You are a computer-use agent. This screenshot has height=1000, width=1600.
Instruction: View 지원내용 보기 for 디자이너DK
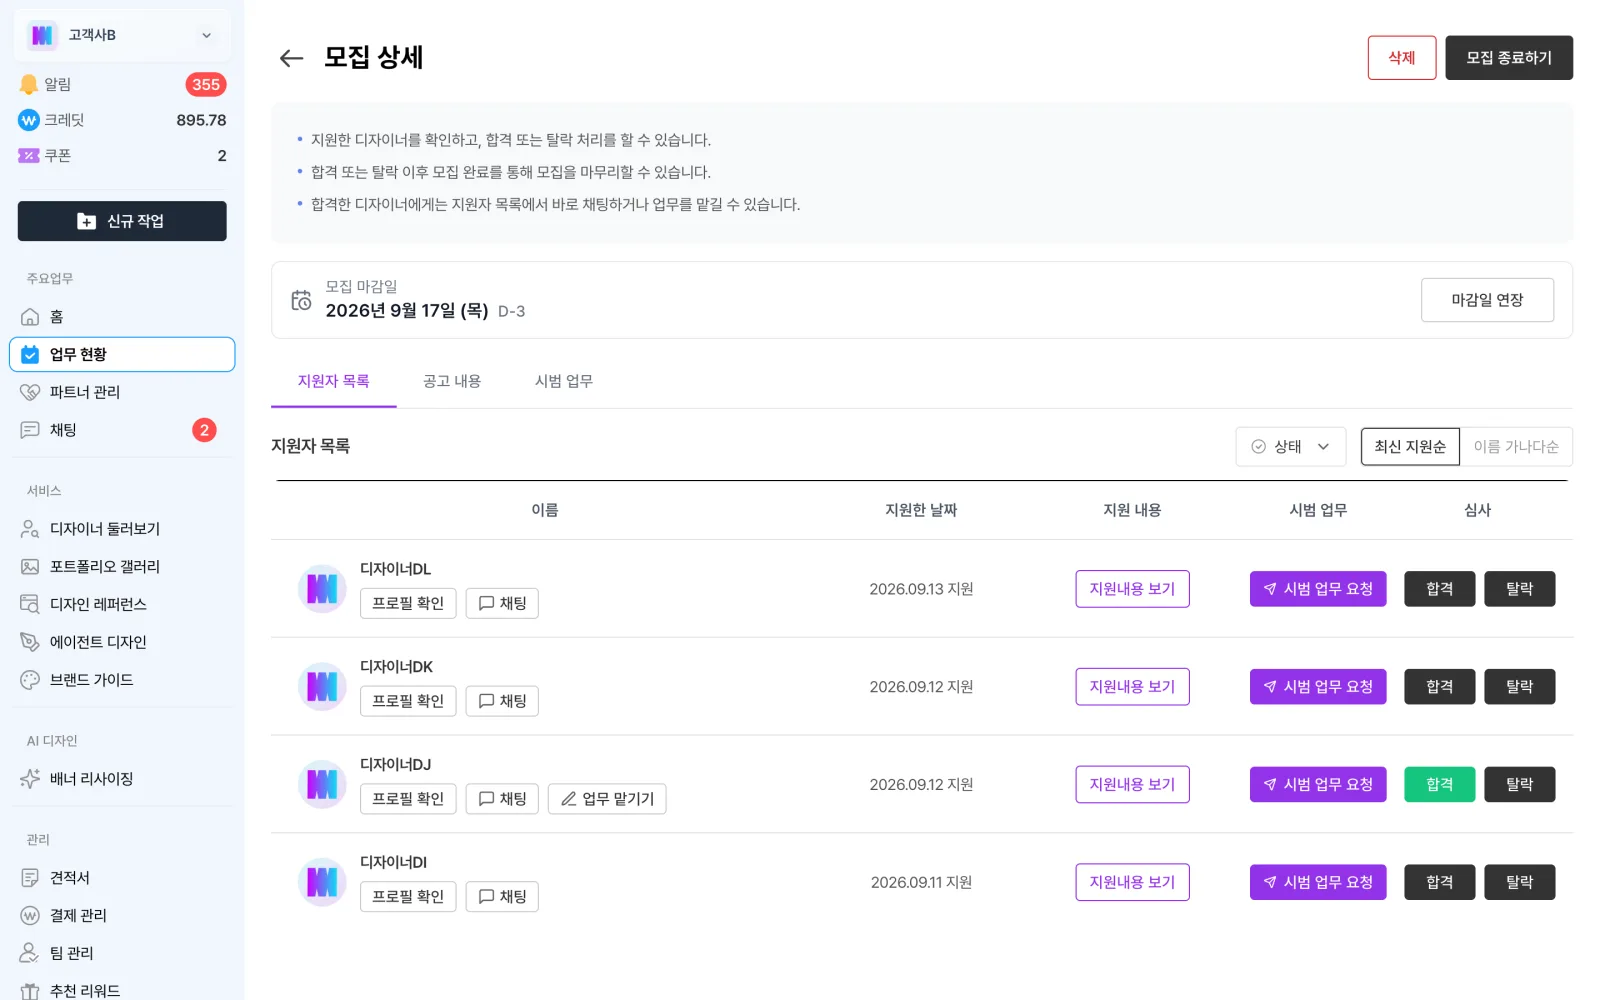coord(1132,687)
